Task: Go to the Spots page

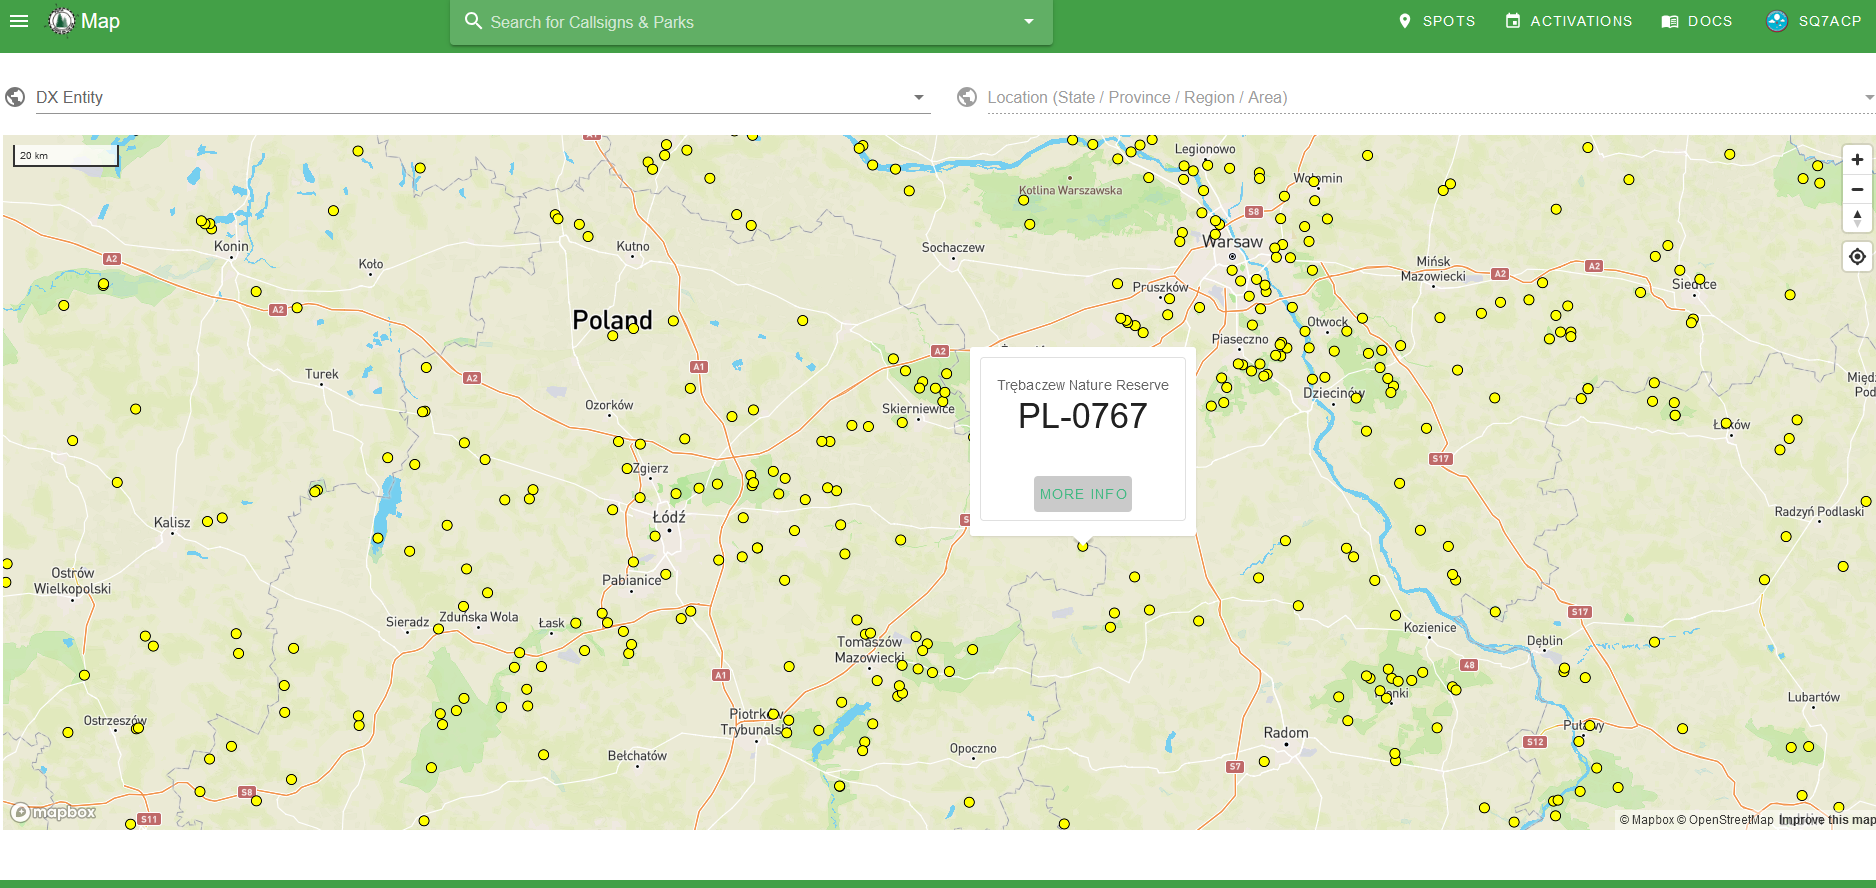Action: pos(1436,21)
